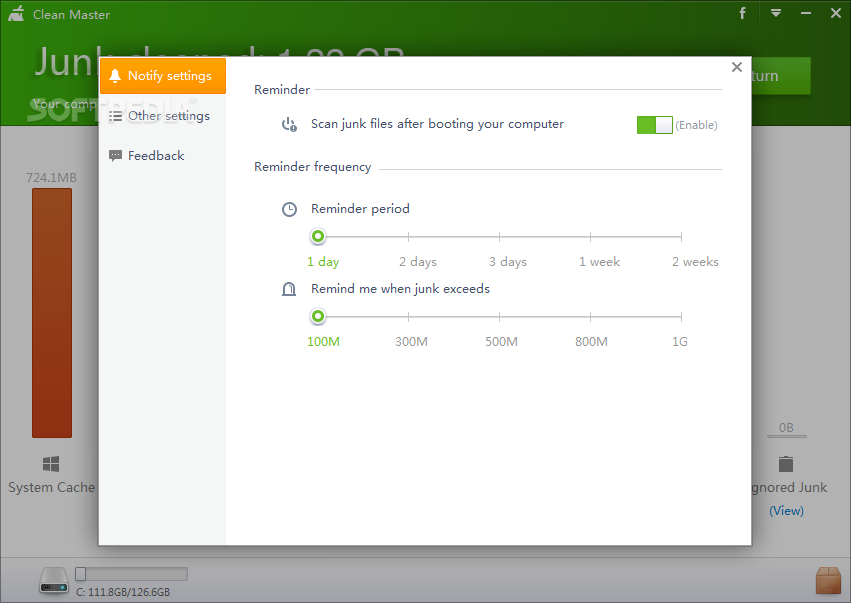Open the Feedback tab
The width and height of the screenshot is (851, 603).
[x=163, y=156]
